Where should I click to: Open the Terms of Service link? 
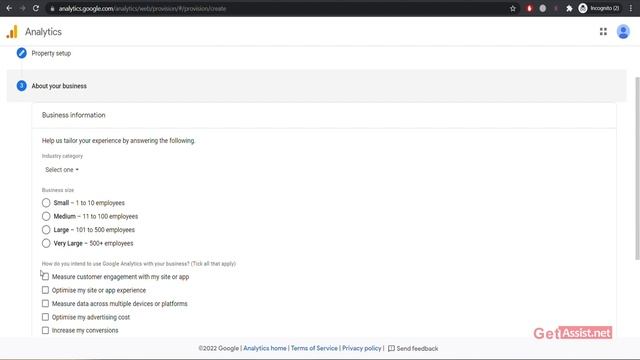coord(314,349)
